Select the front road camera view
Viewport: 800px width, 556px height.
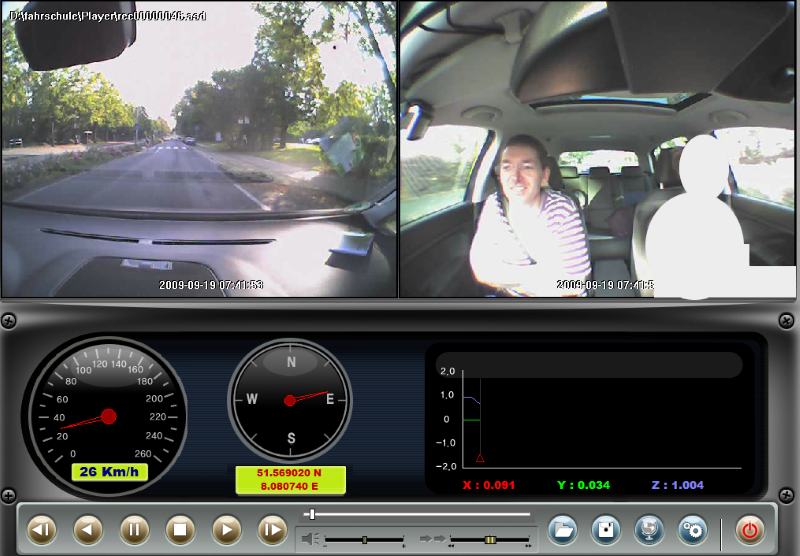199,150
